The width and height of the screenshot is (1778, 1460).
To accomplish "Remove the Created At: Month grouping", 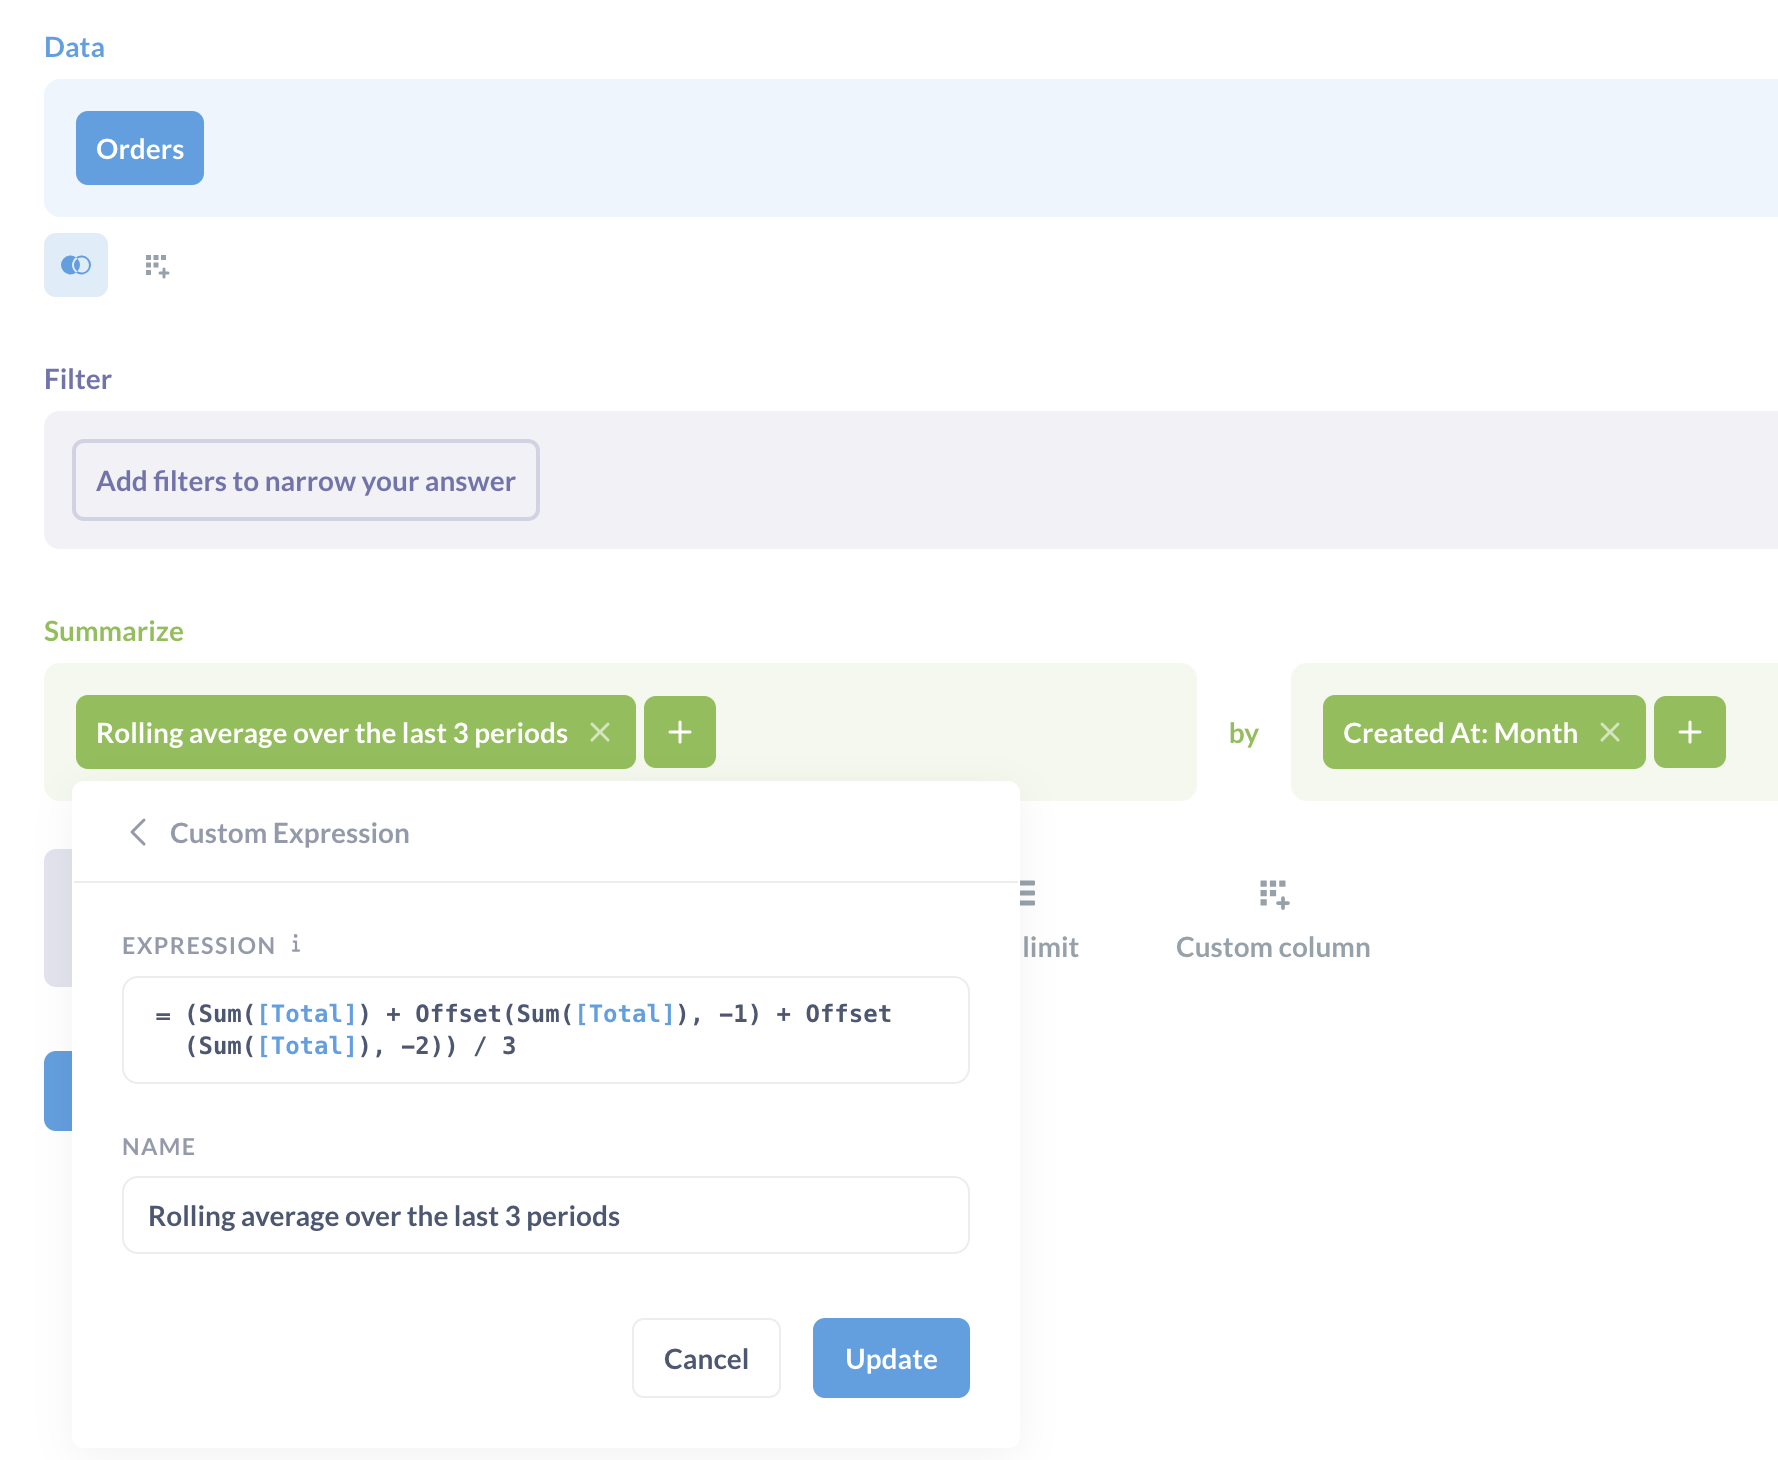I will [x=1610, y=732].
